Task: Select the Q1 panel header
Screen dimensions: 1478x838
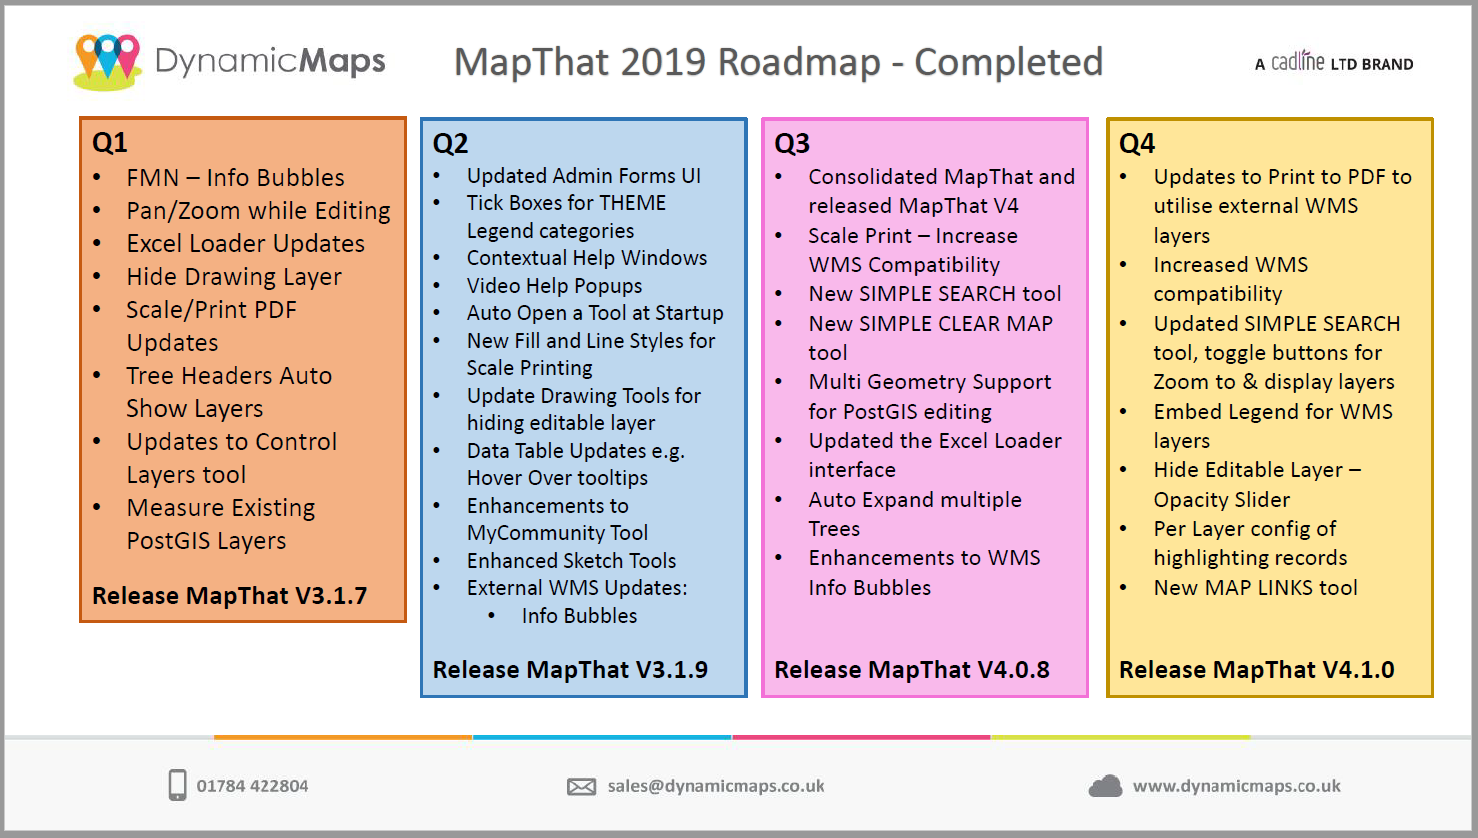Action: (x=110, y=142)
